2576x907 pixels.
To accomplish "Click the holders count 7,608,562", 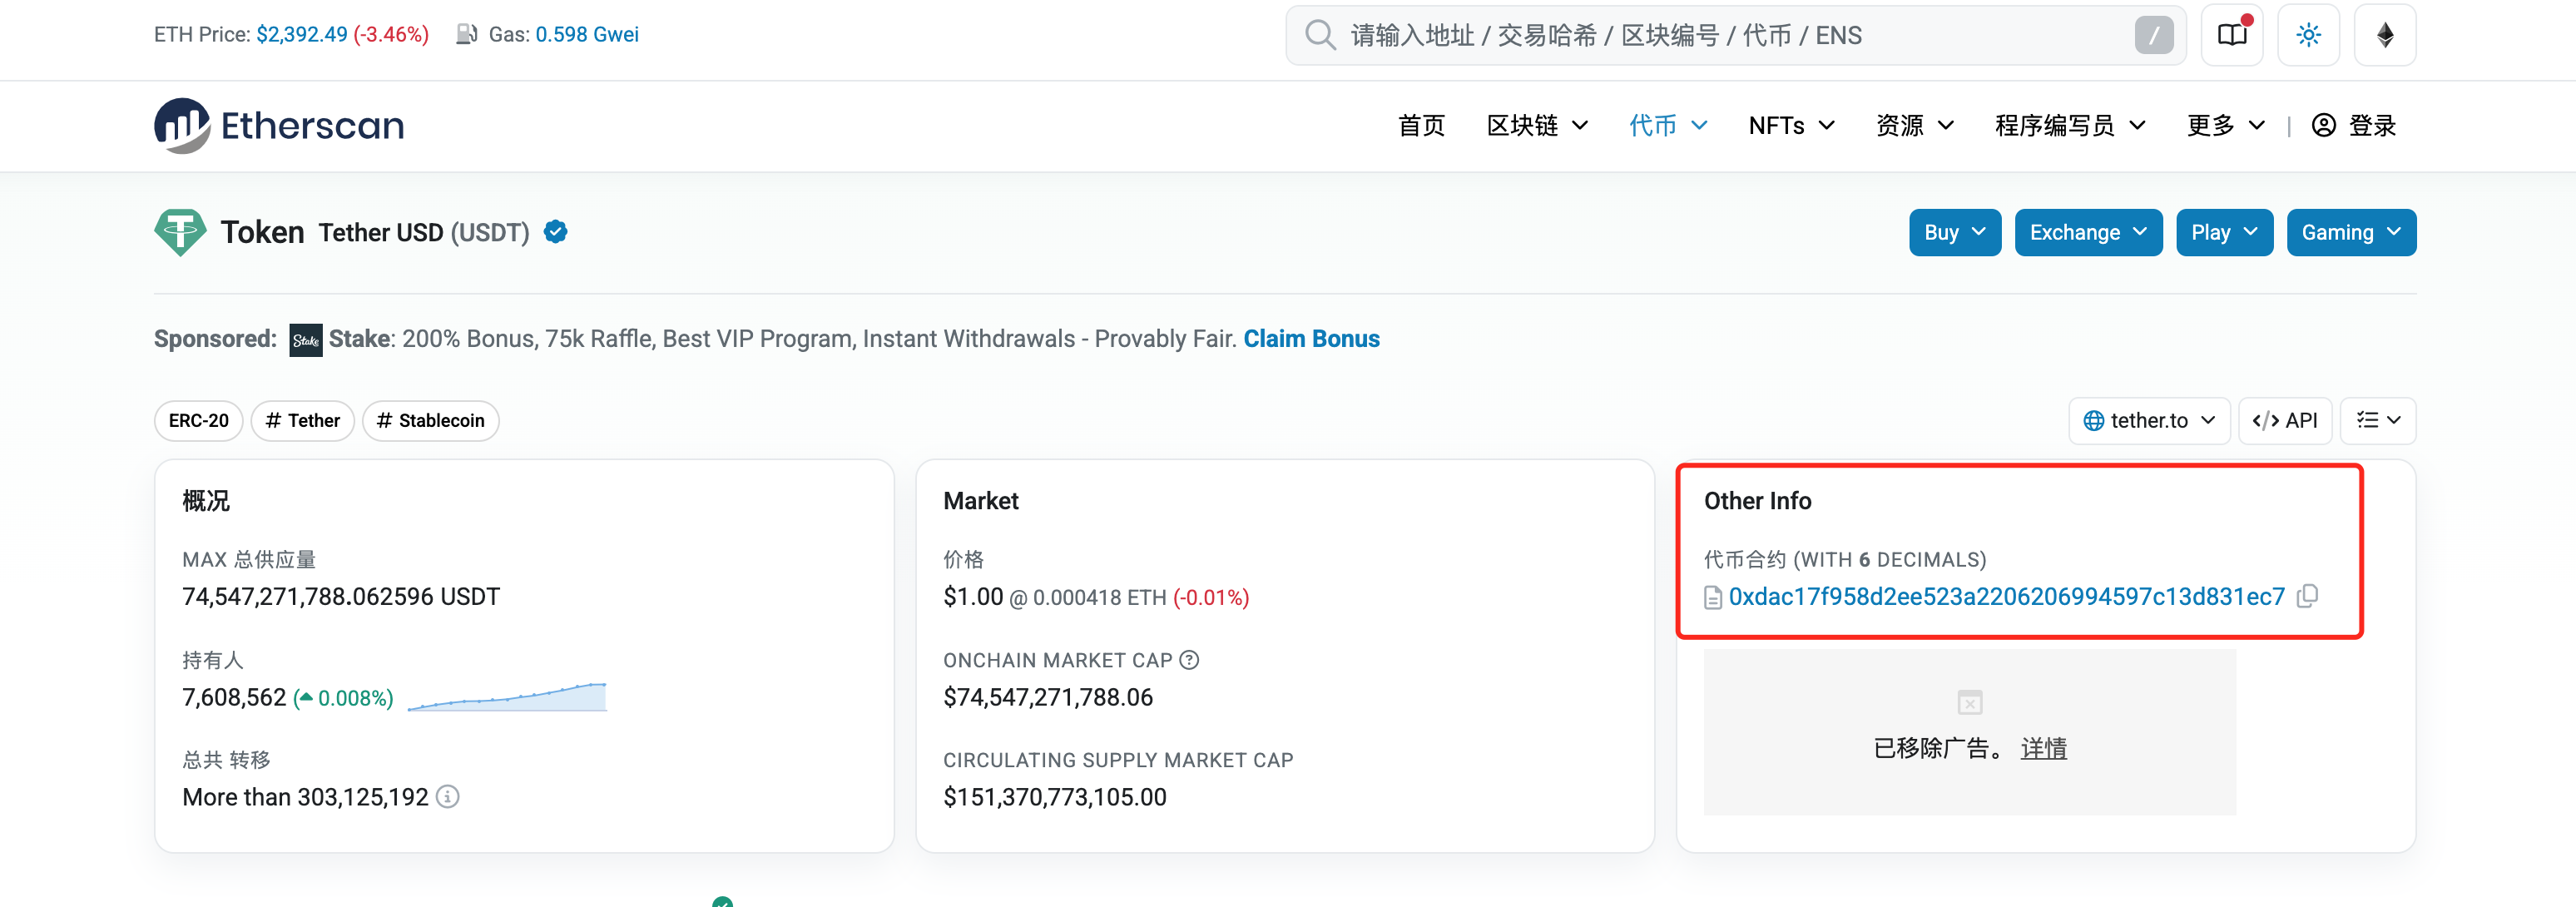I will [234, 697].
